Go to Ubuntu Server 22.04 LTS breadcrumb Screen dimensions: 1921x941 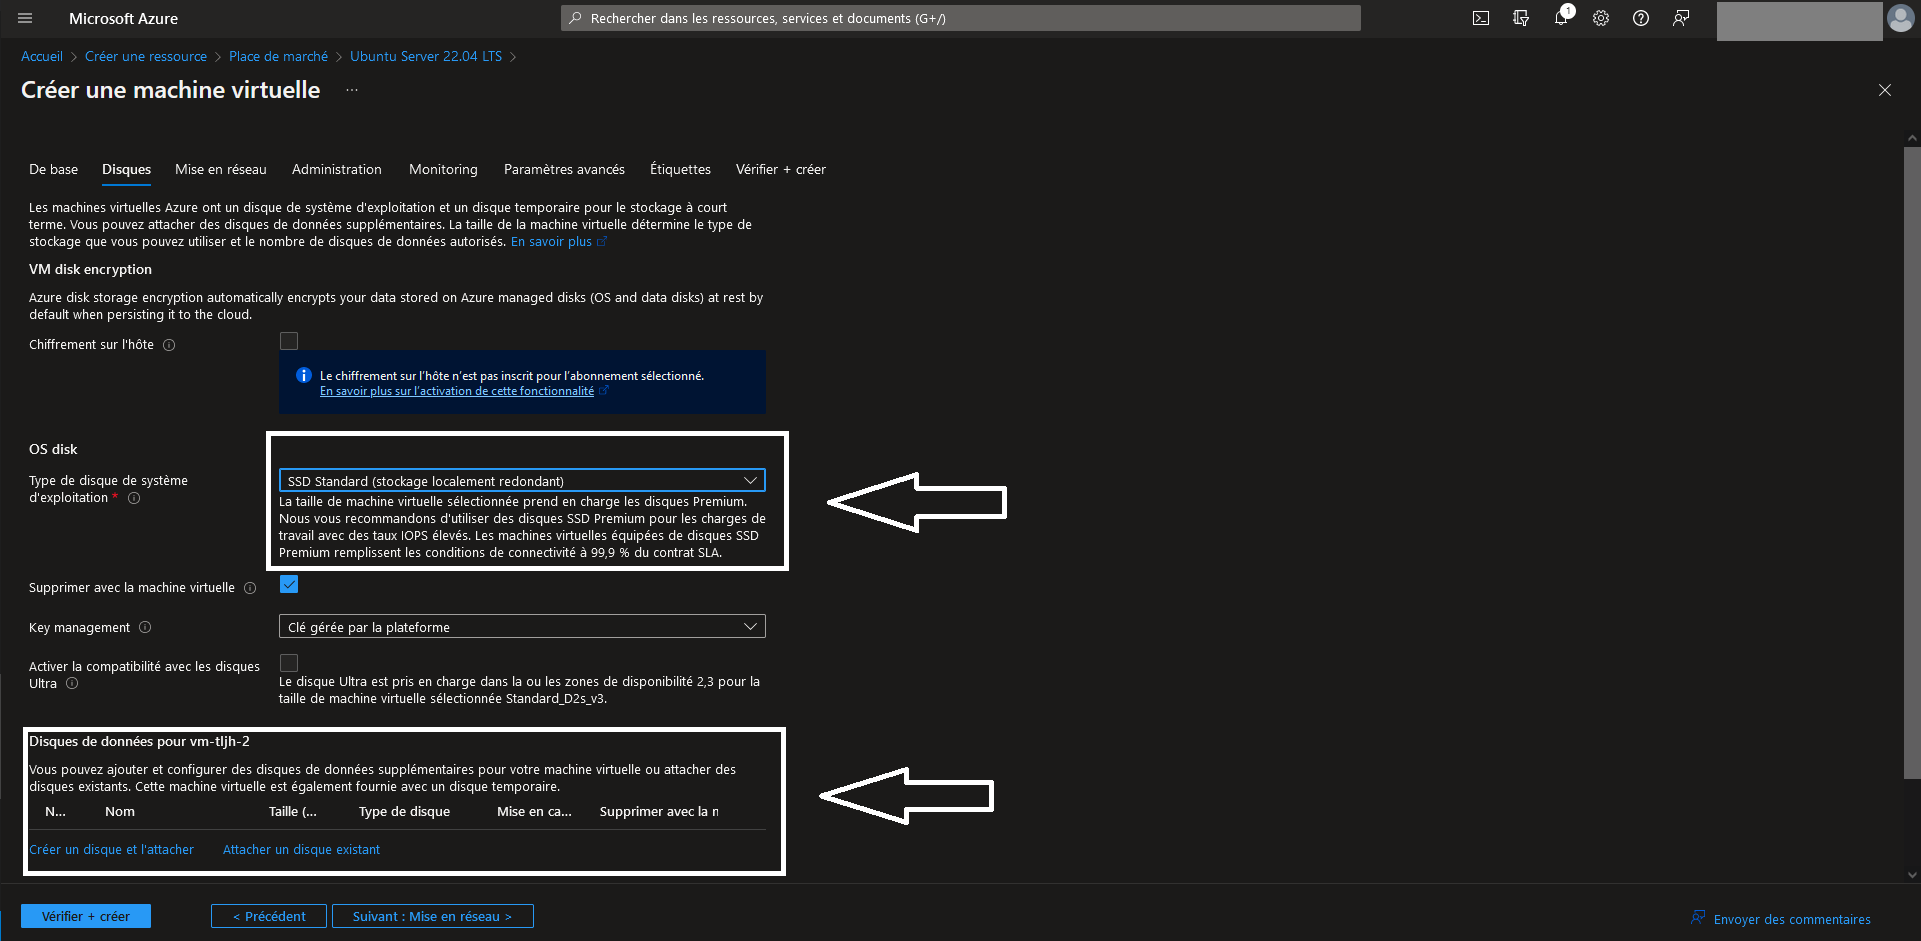[426, 56]
